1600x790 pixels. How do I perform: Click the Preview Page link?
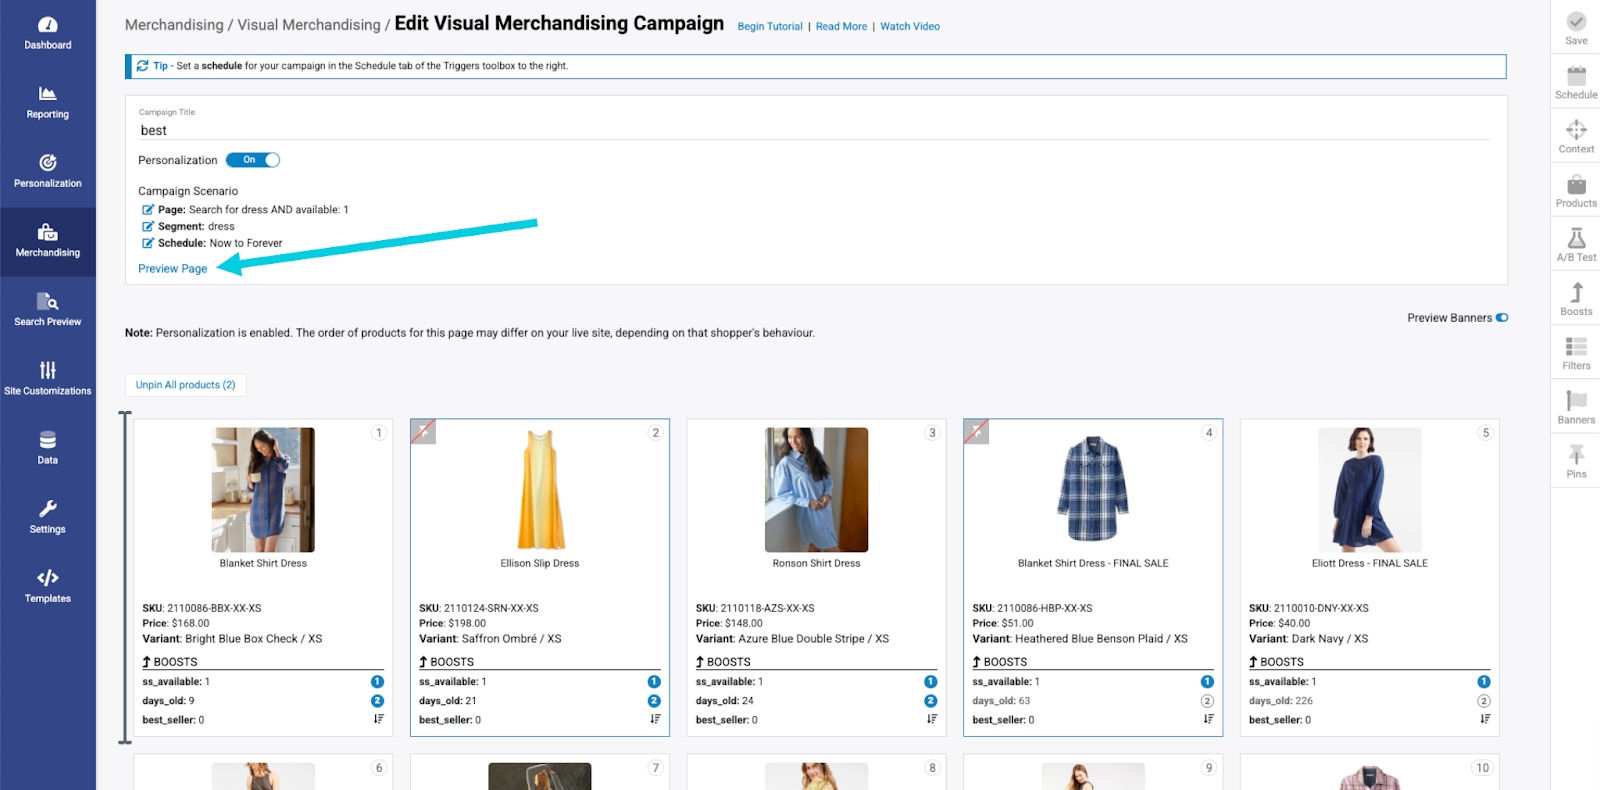click(173, 269)
